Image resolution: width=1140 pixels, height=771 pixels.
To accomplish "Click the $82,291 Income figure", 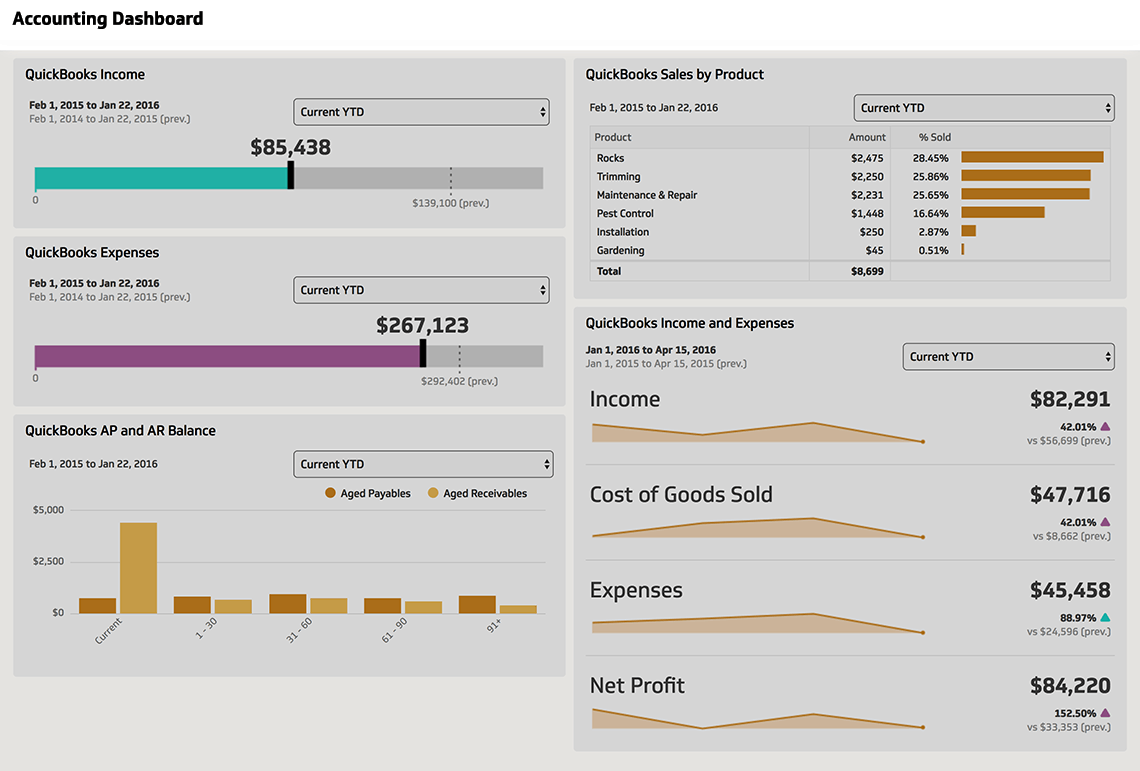I will pyautogui.click(x=1069, y=399).
